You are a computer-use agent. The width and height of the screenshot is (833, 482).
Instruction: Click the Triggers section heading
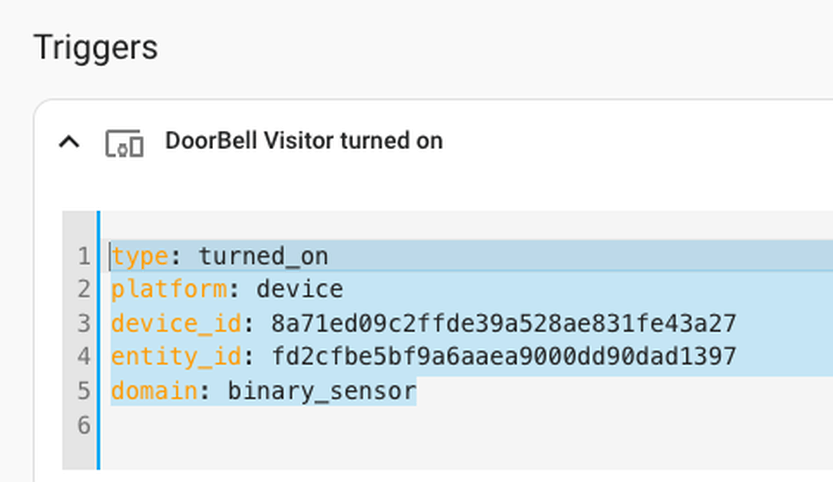[96, 47]
